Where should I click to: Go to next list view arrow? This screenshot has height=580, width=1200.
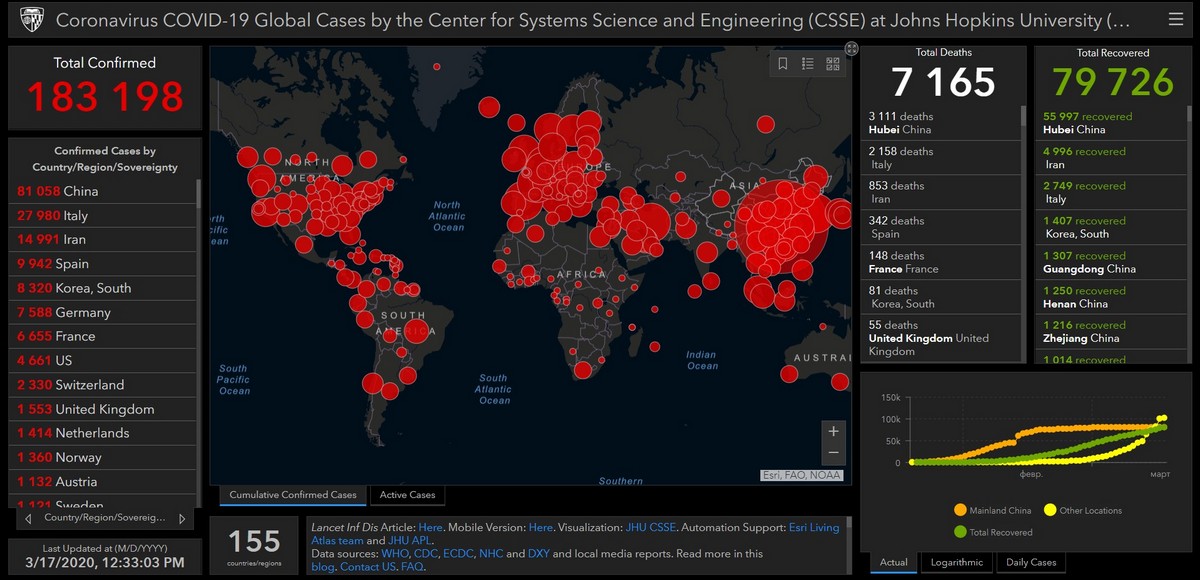point(181,519)
